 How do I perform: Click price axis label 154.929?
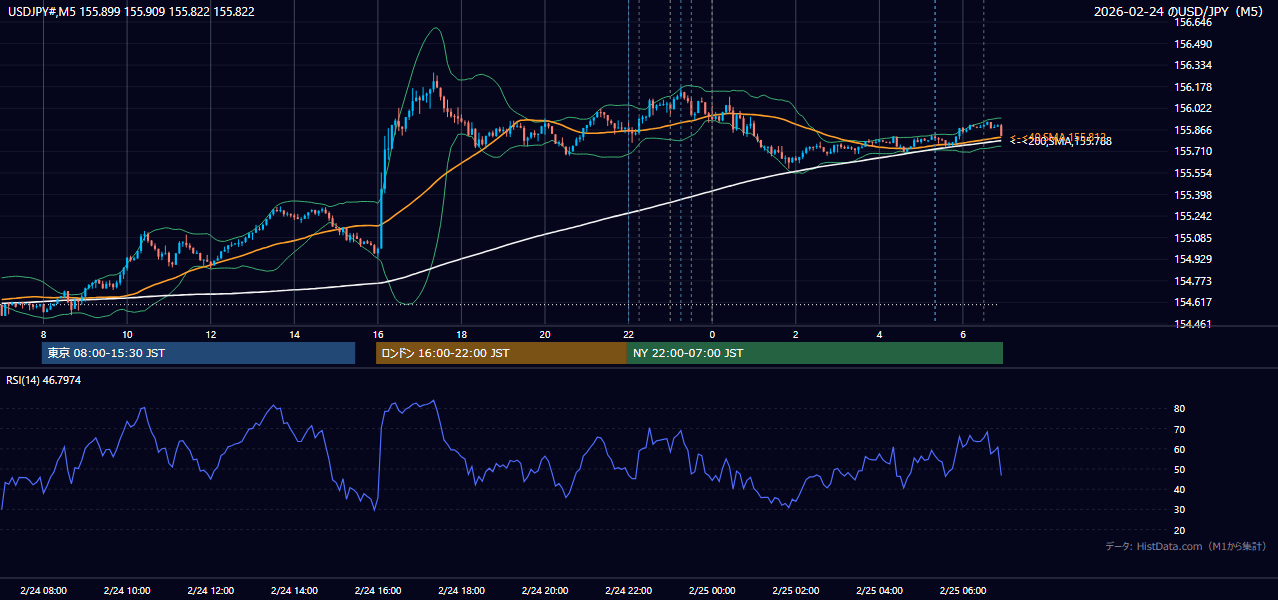click(x=1194, y=259)
